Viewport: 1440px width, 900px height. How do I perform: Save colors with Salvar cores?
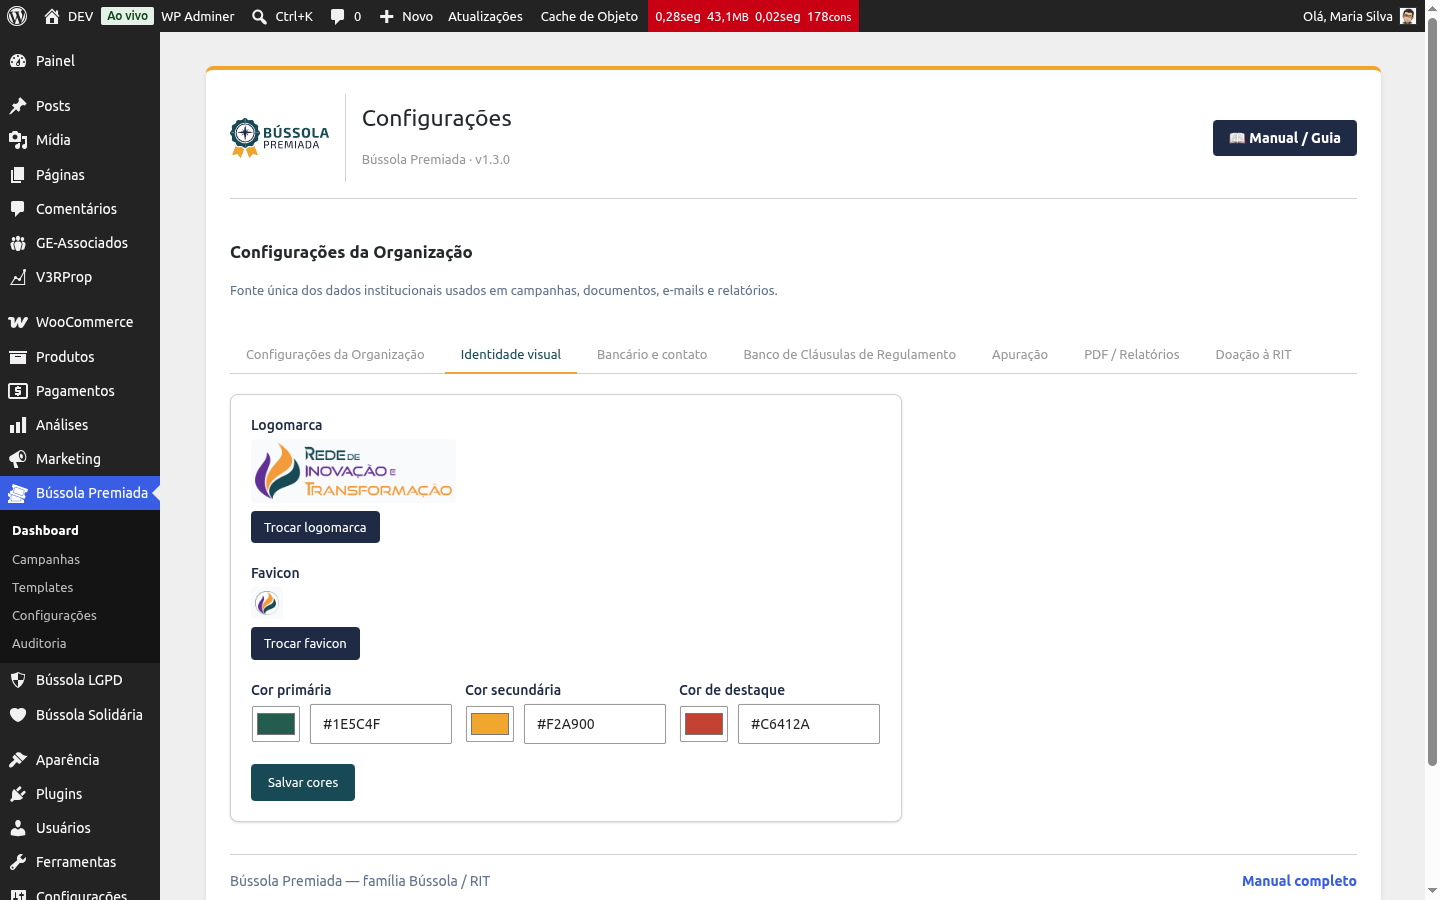point(303,782)
